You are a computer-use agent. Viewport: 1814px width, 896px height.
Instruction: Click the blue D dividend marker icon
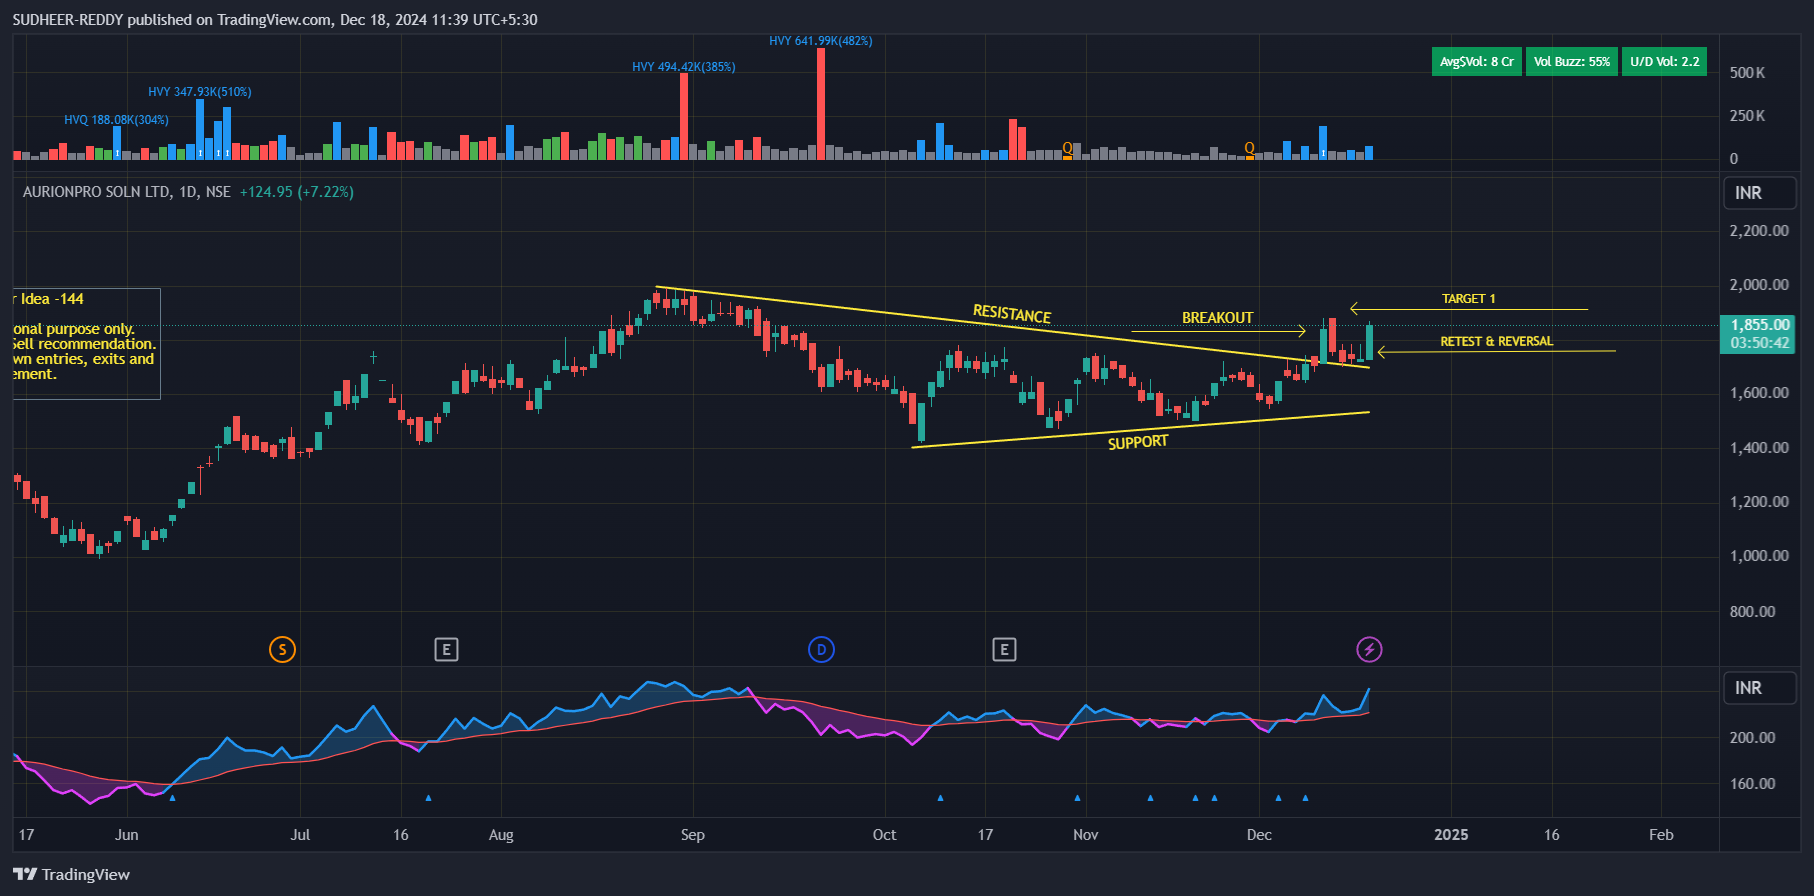pyautogui.click(x=821, y=650)
